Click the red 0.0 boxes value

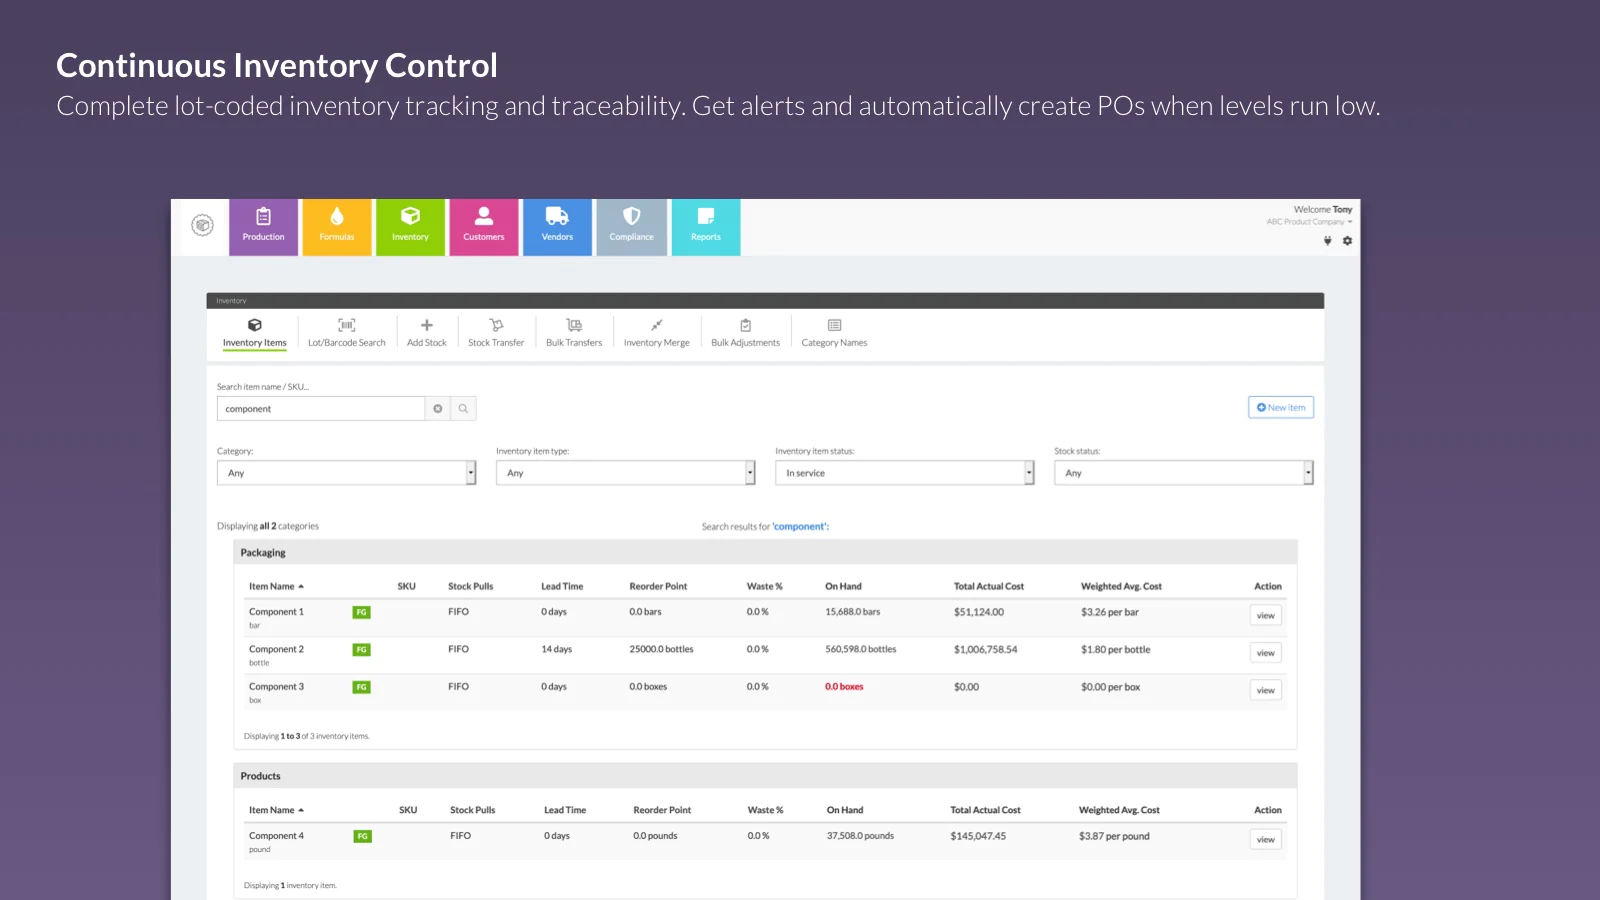(x=844, y=687)
